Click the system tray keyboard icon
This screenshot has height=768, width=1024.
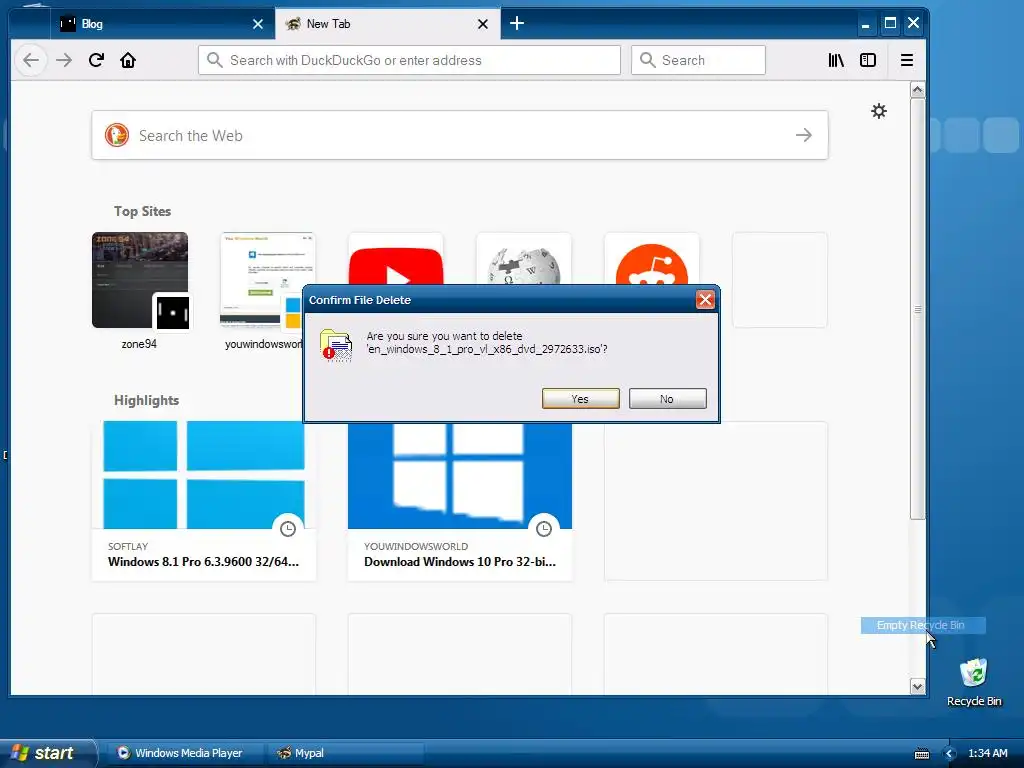[921, 754]
